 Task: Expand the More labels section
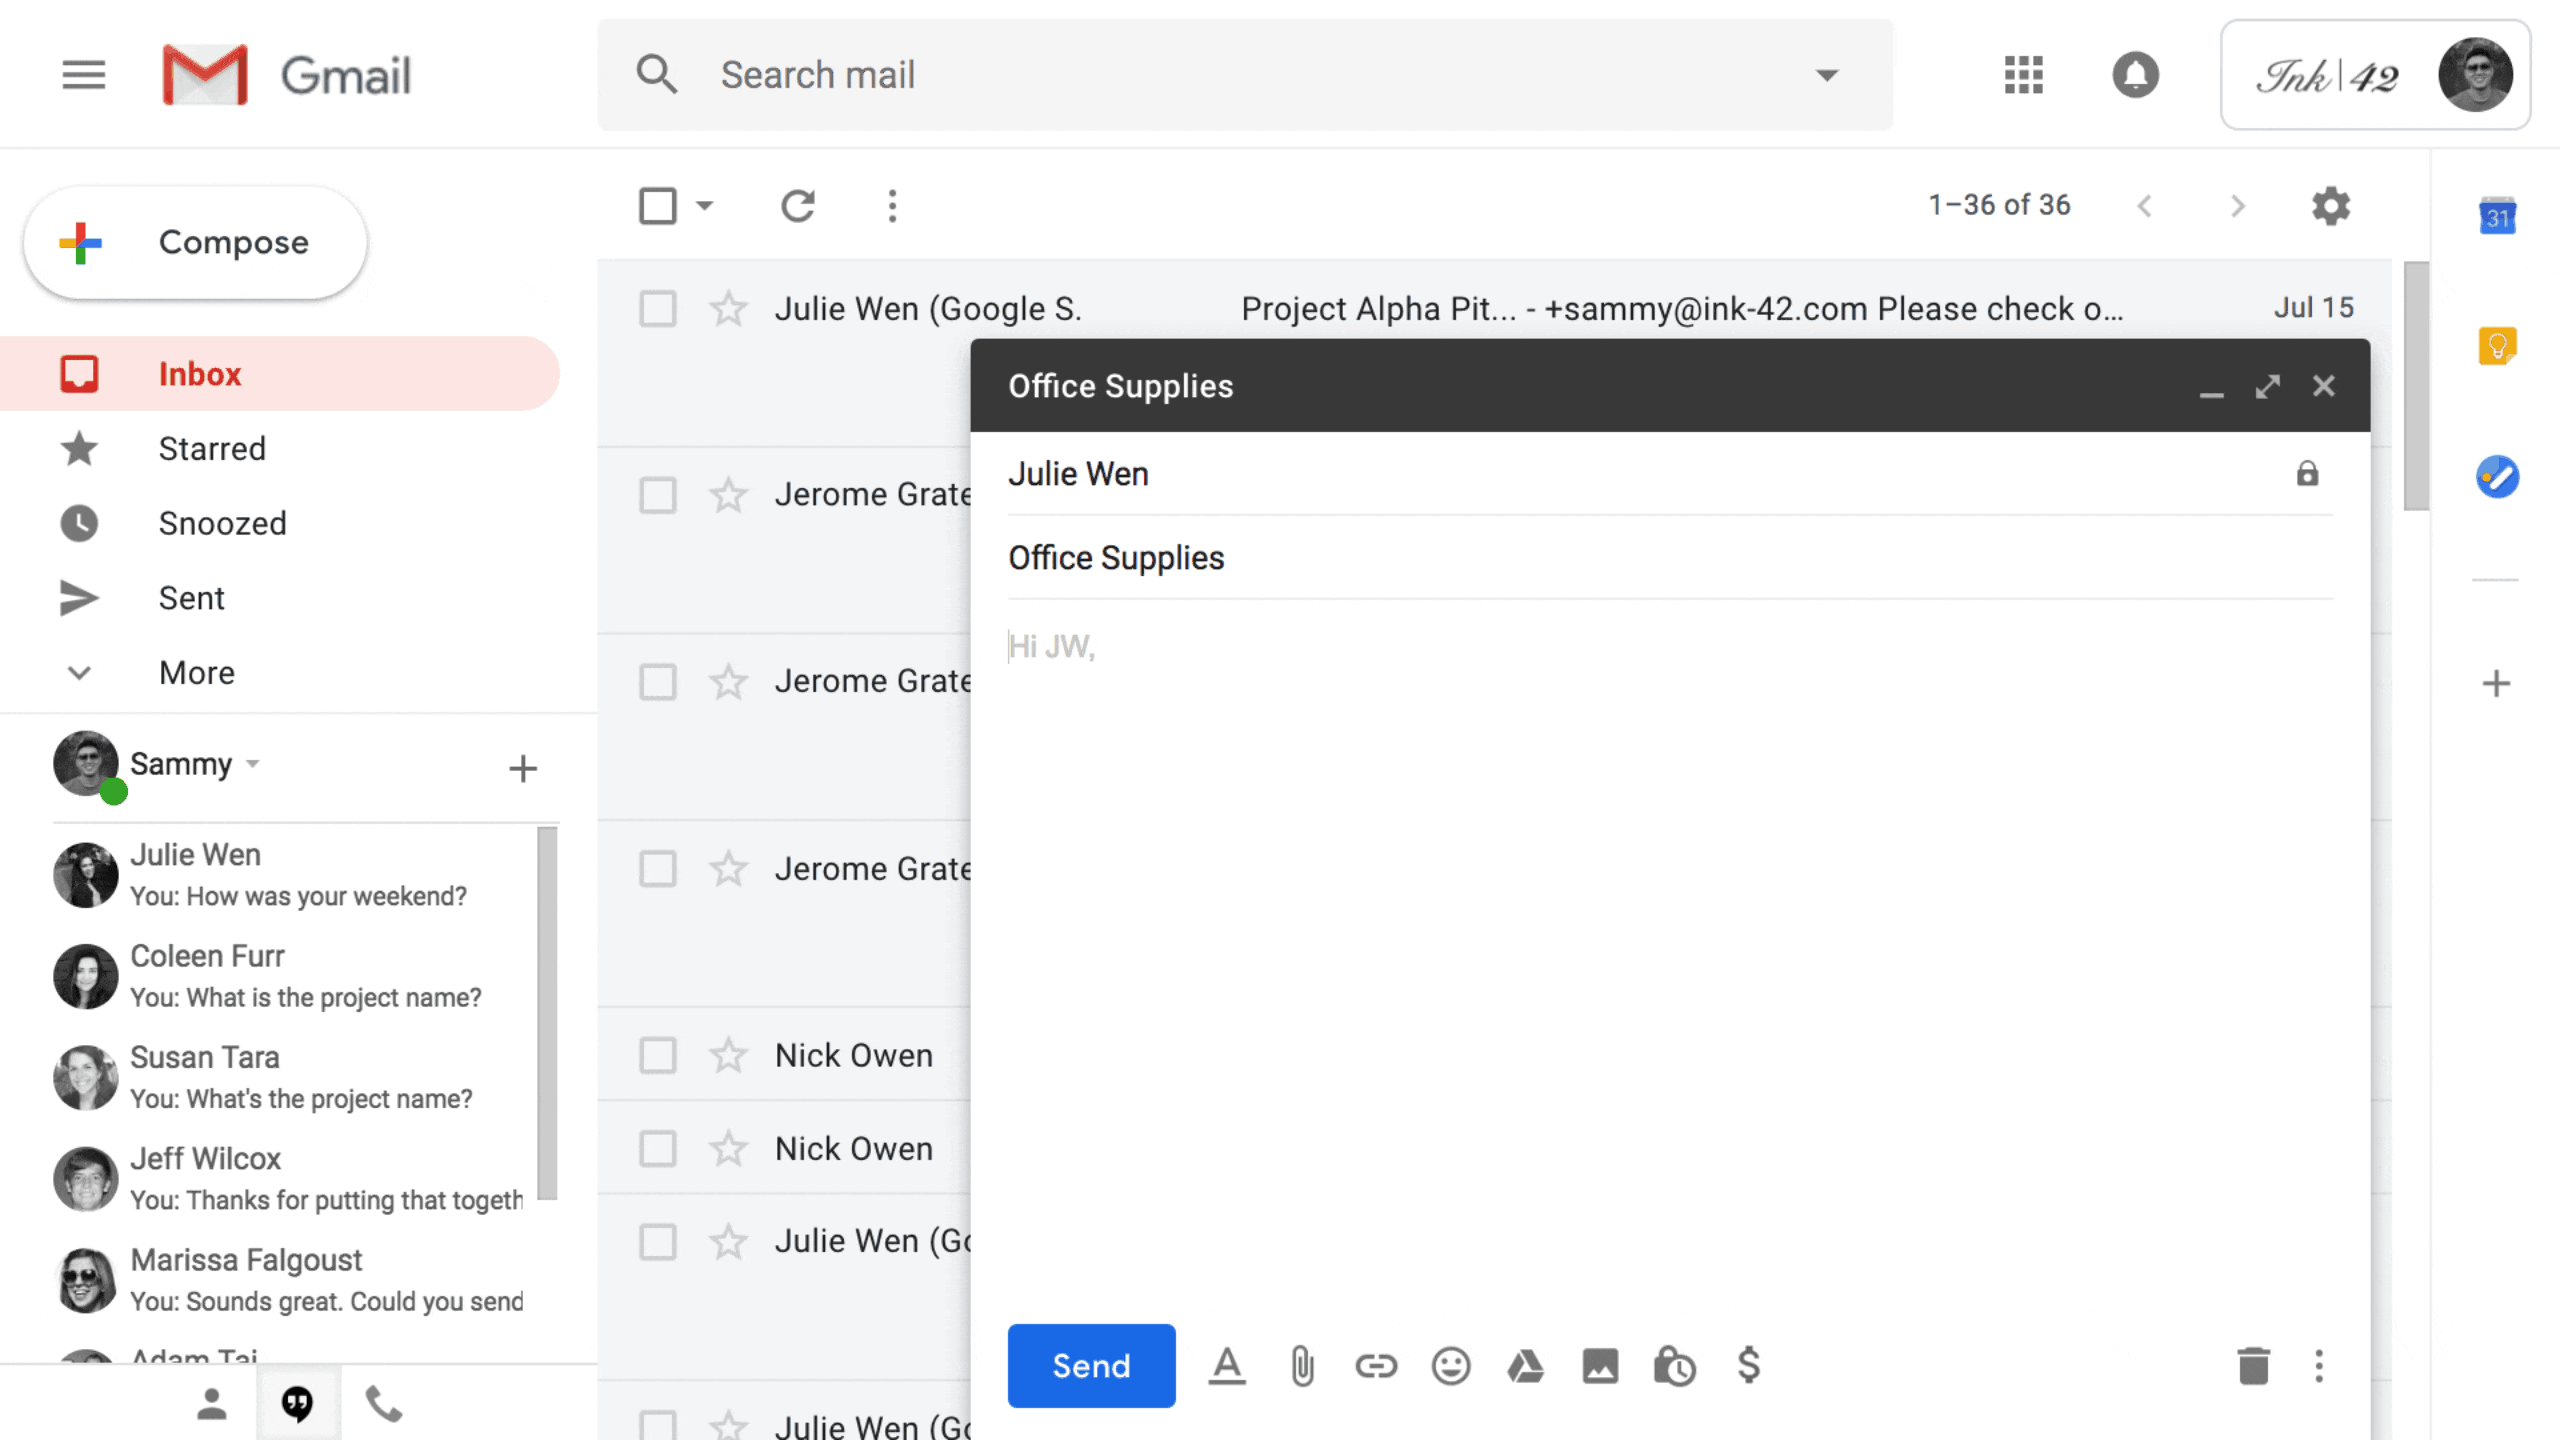point(197,672)
